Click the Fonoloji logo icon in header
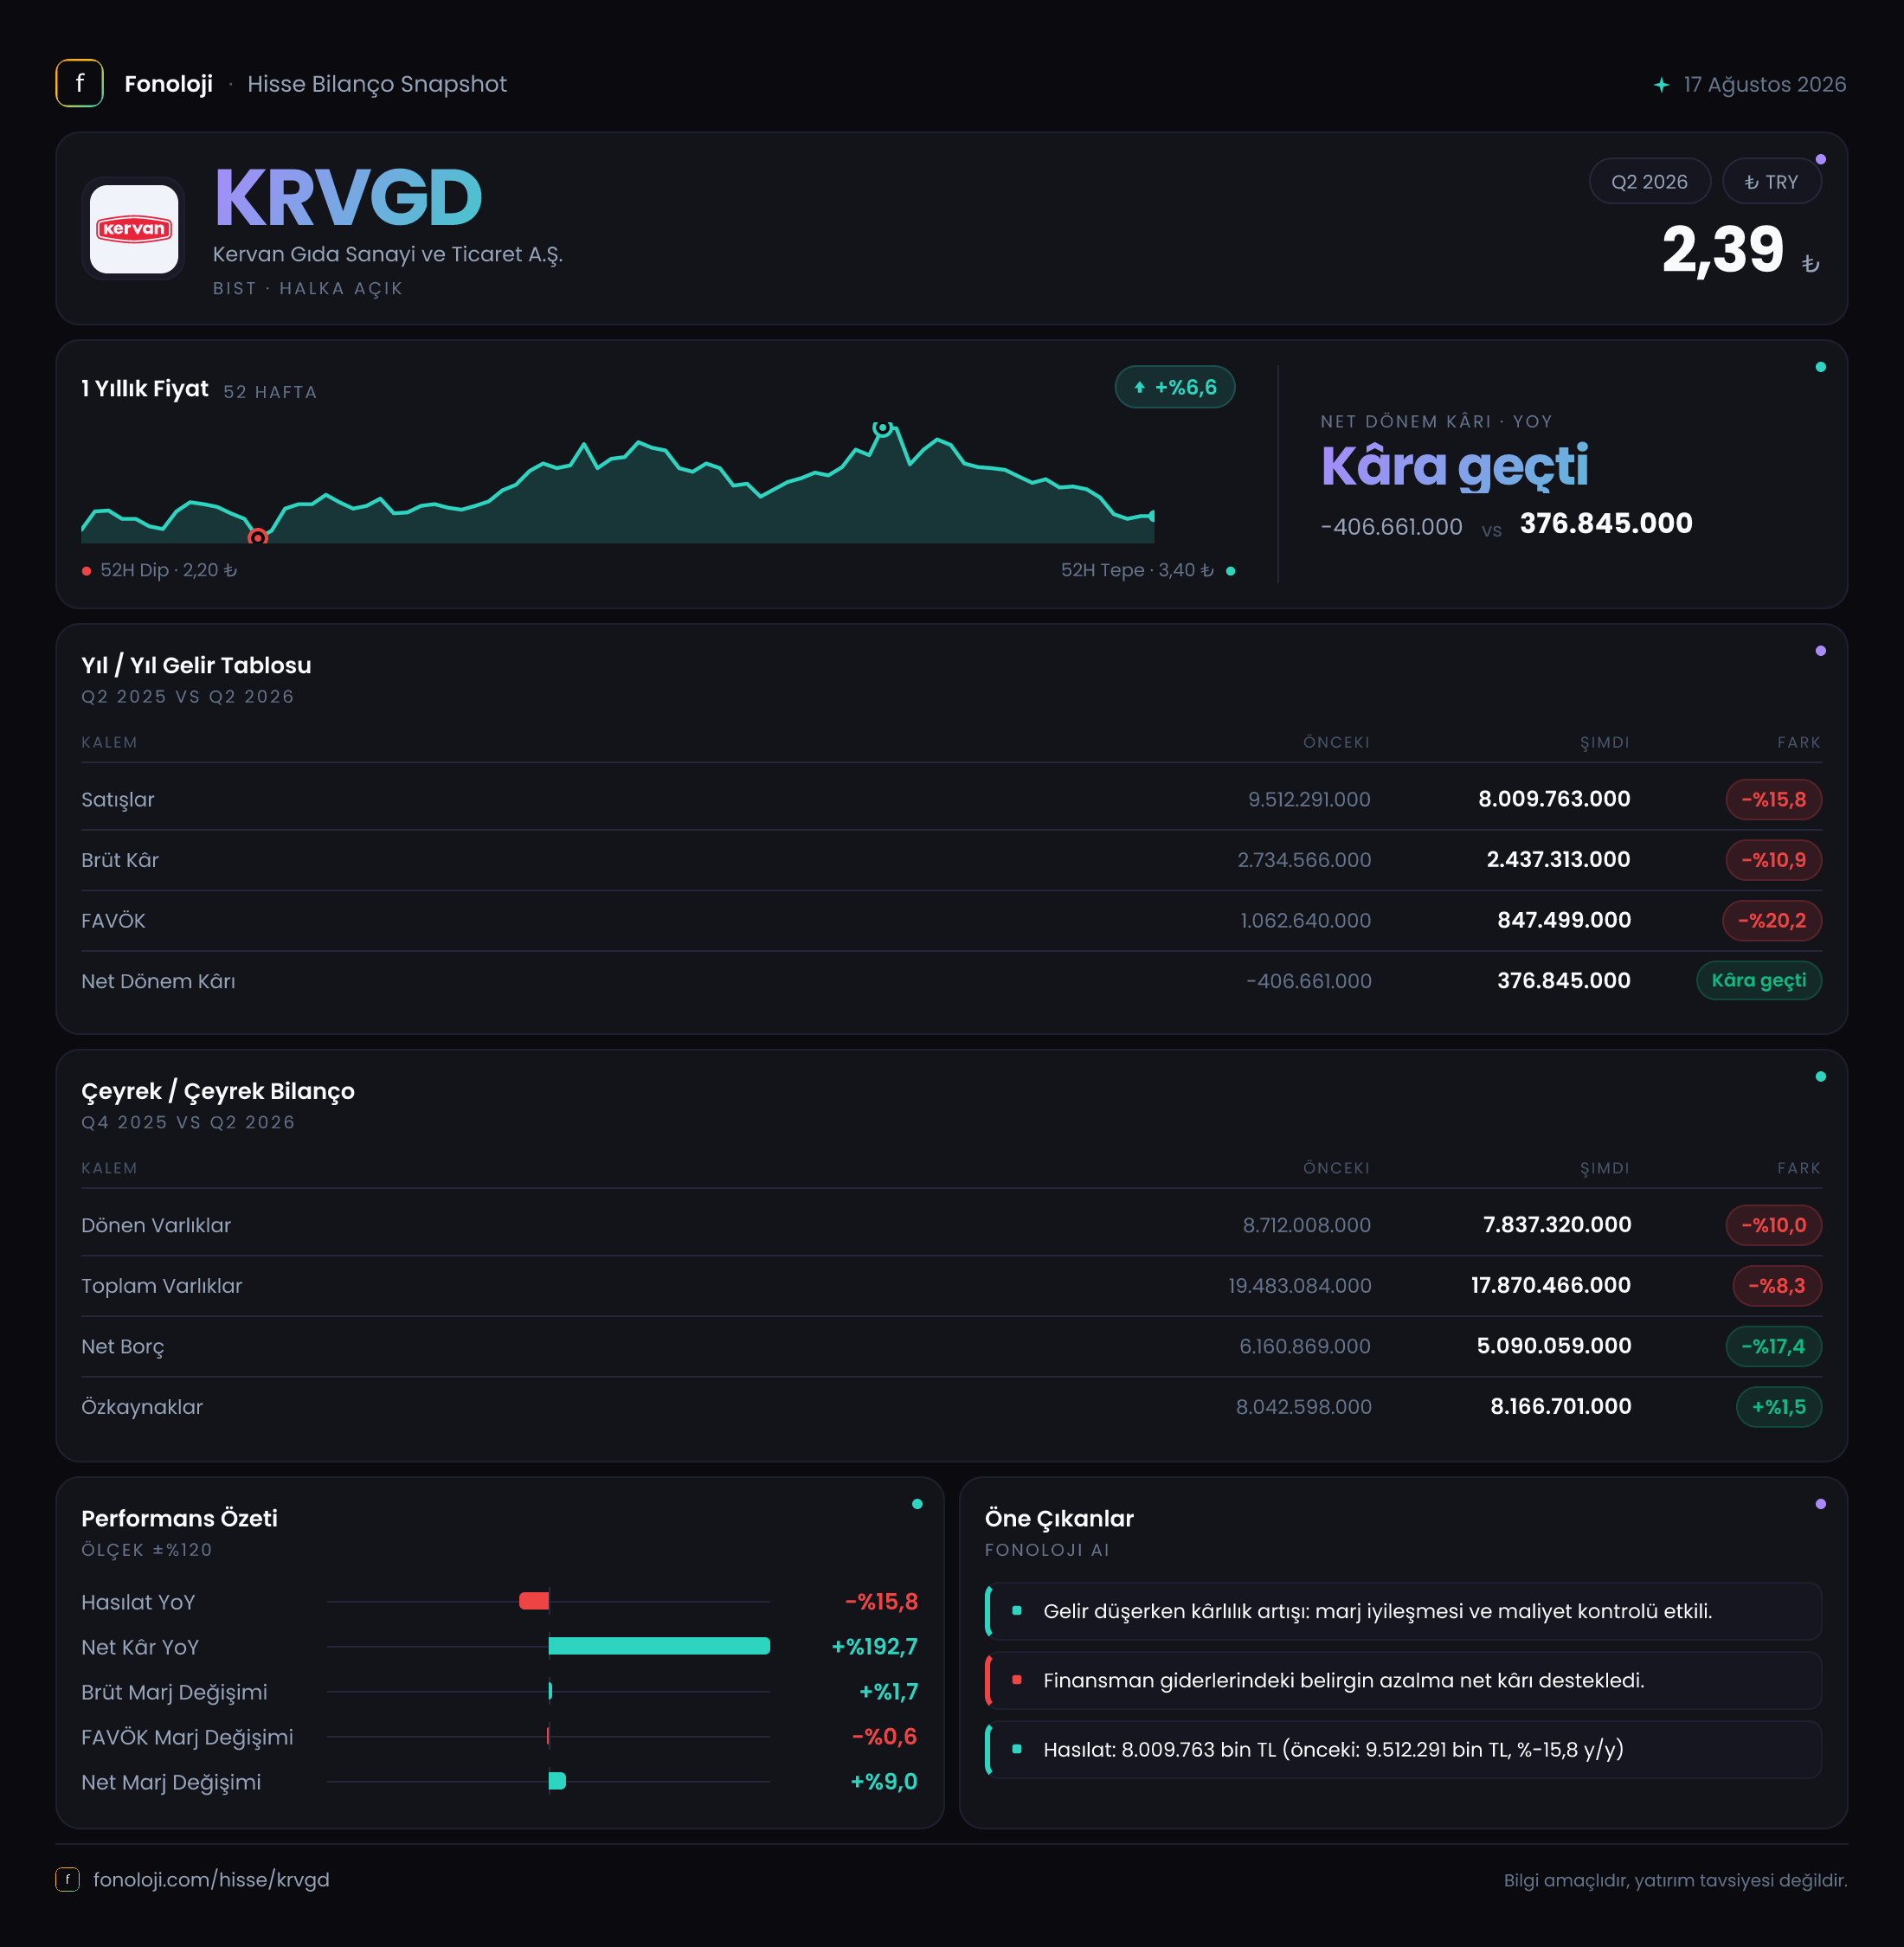 pos(79,83)
